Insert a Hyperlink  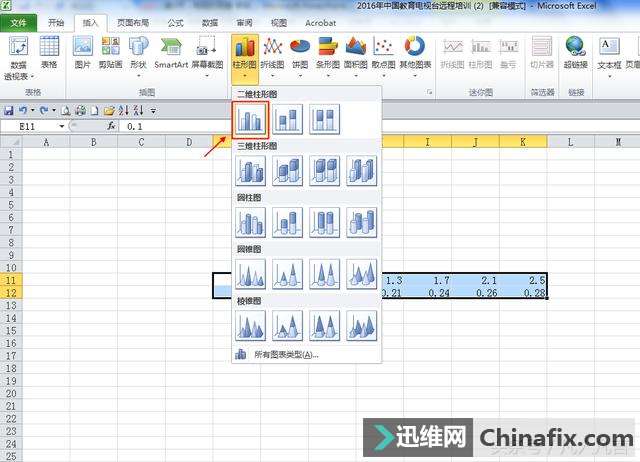(x=576, y=53)
